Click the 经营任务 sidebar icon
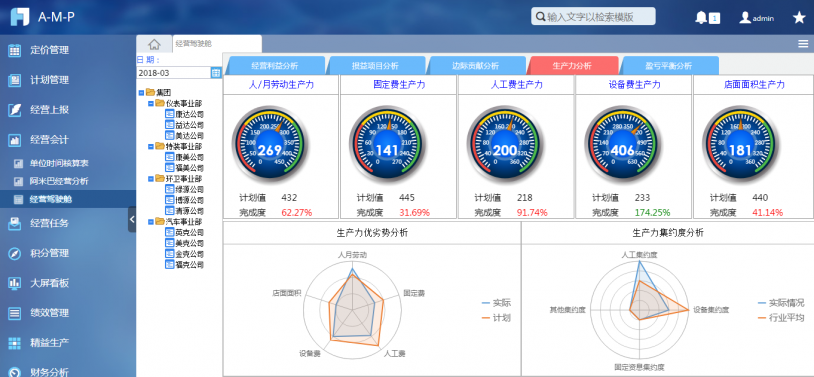This screenshot has height=377, width=814. (x=15, y=223)
